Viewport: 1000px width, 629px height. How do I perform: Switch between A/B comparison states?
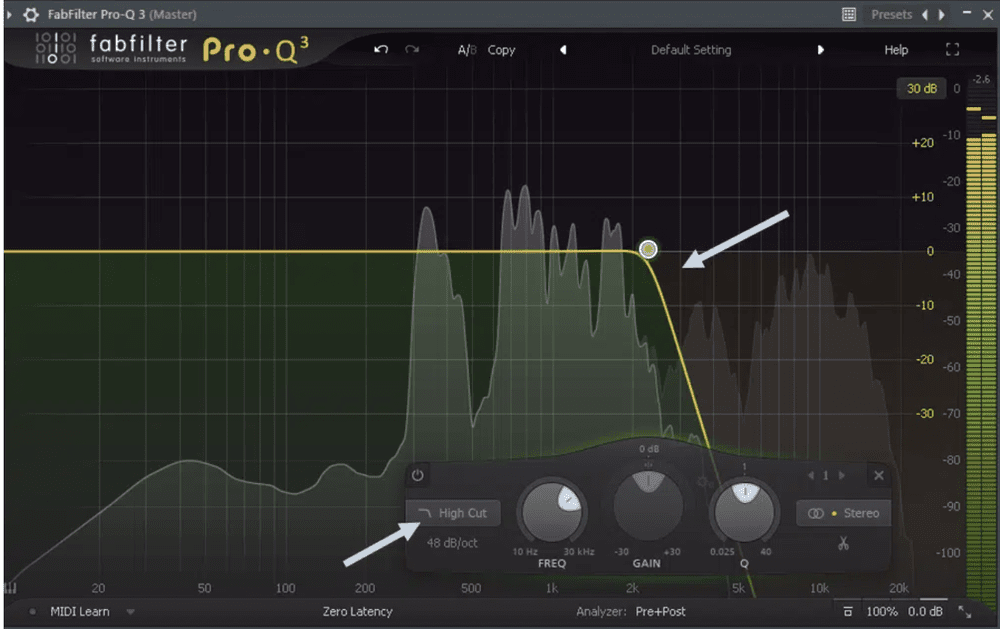tap(466, 48)
